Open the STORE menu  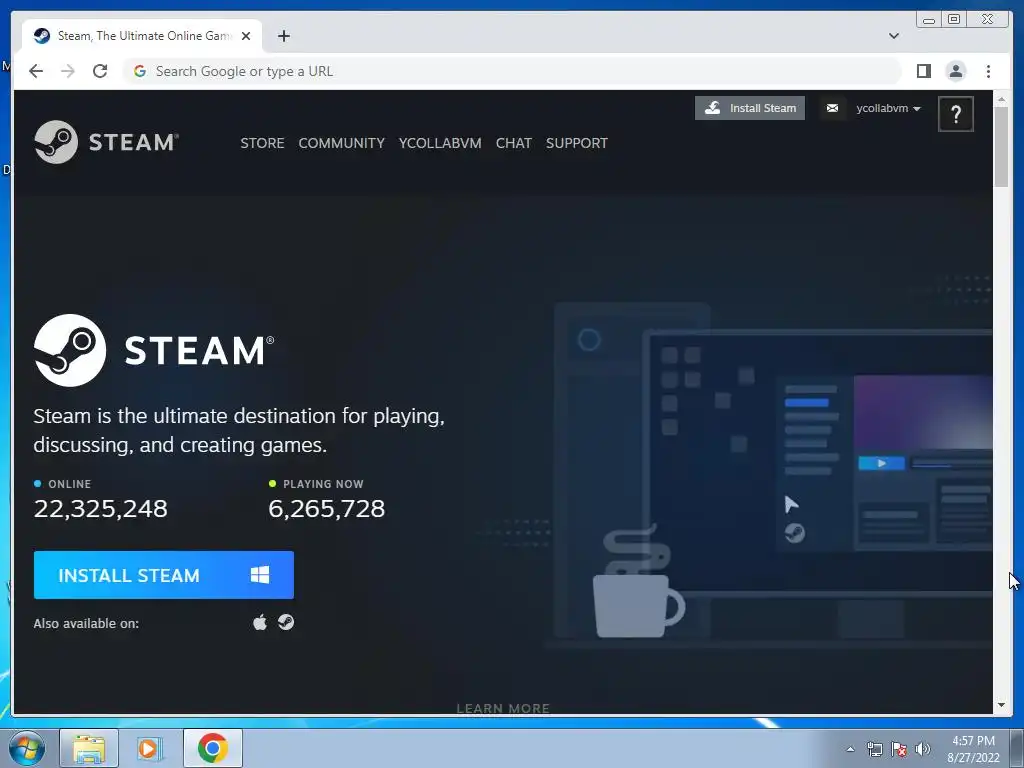263,143
